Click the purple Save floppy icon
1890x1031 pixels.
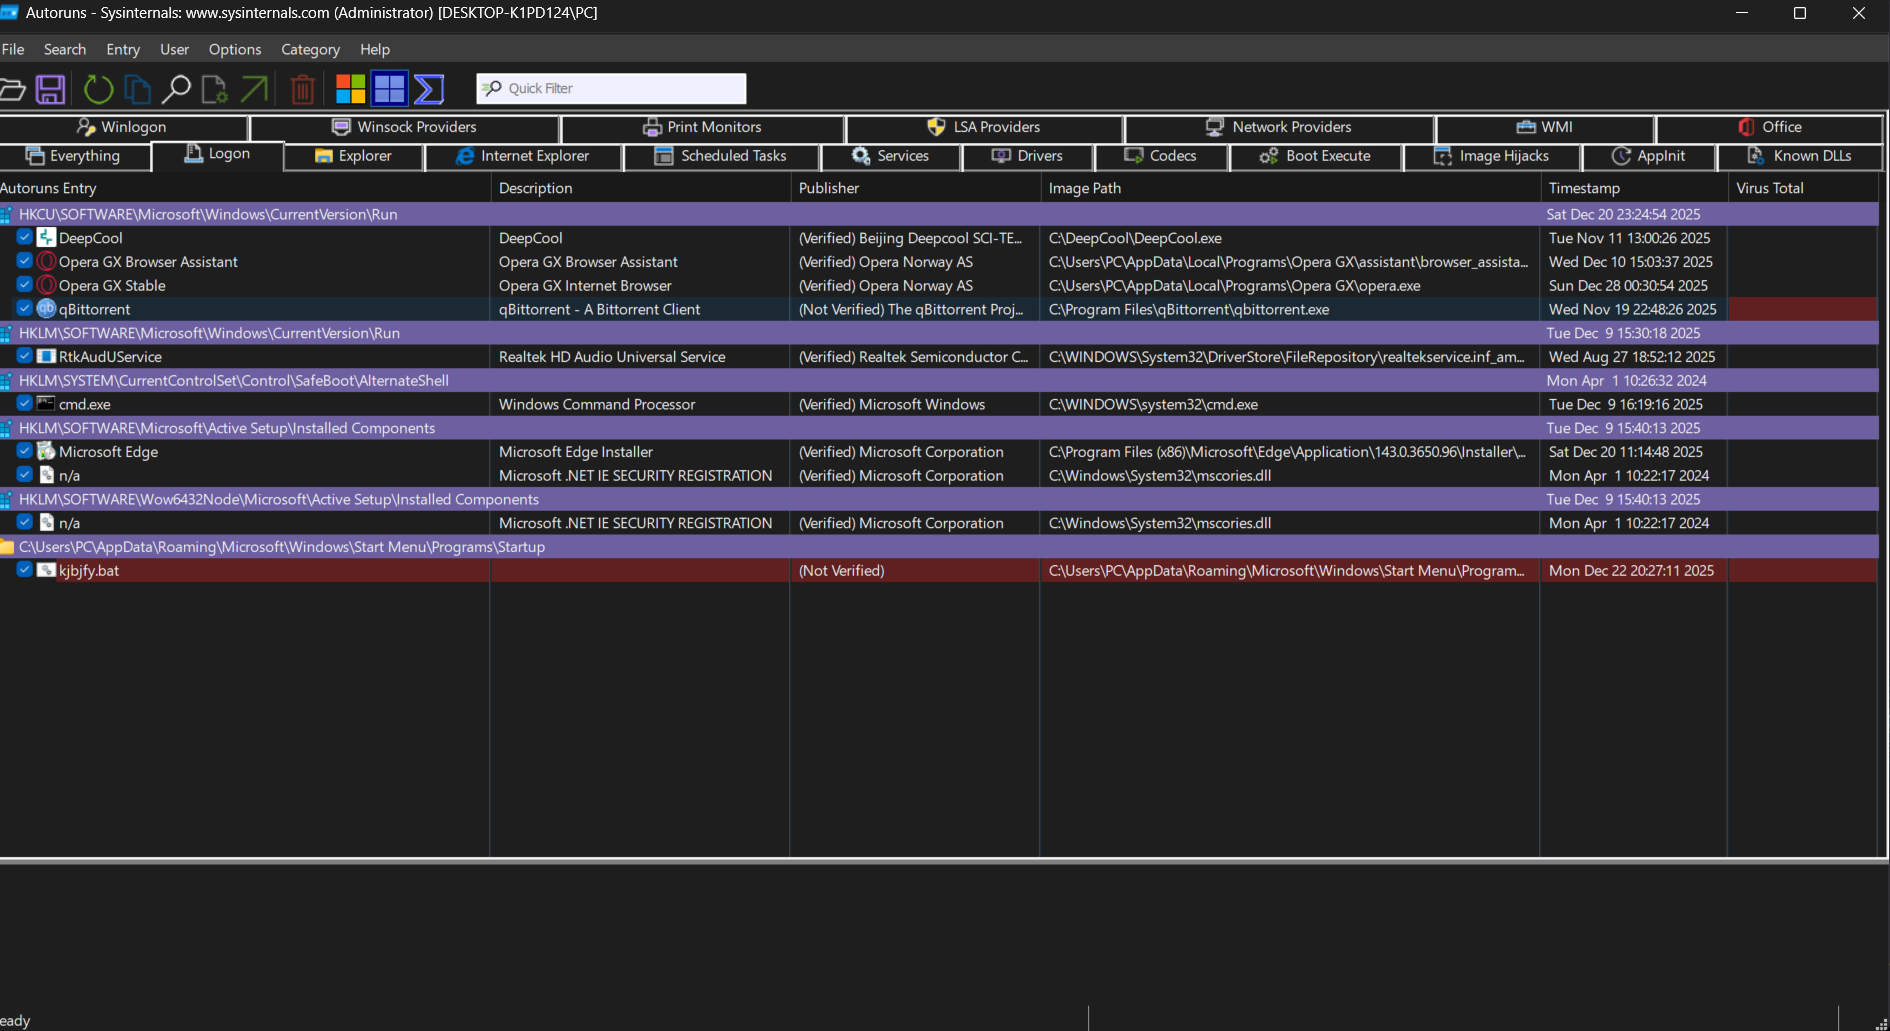(x=51, y=89)
